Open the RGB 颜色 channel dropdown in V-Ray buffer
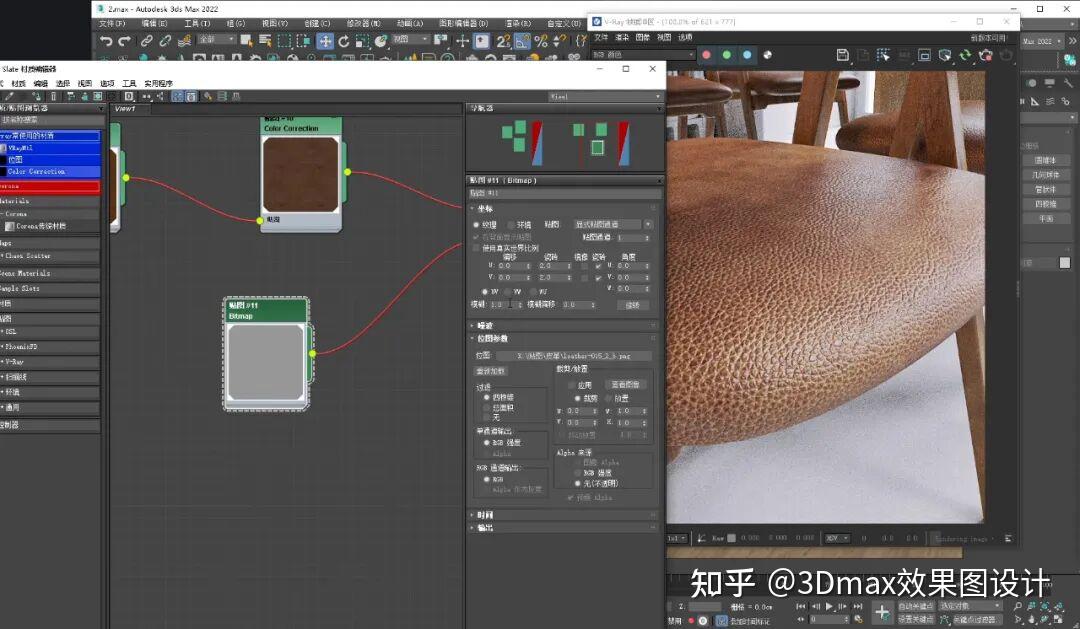Screen dimensions: 1080x629 (x=643, y=54)
